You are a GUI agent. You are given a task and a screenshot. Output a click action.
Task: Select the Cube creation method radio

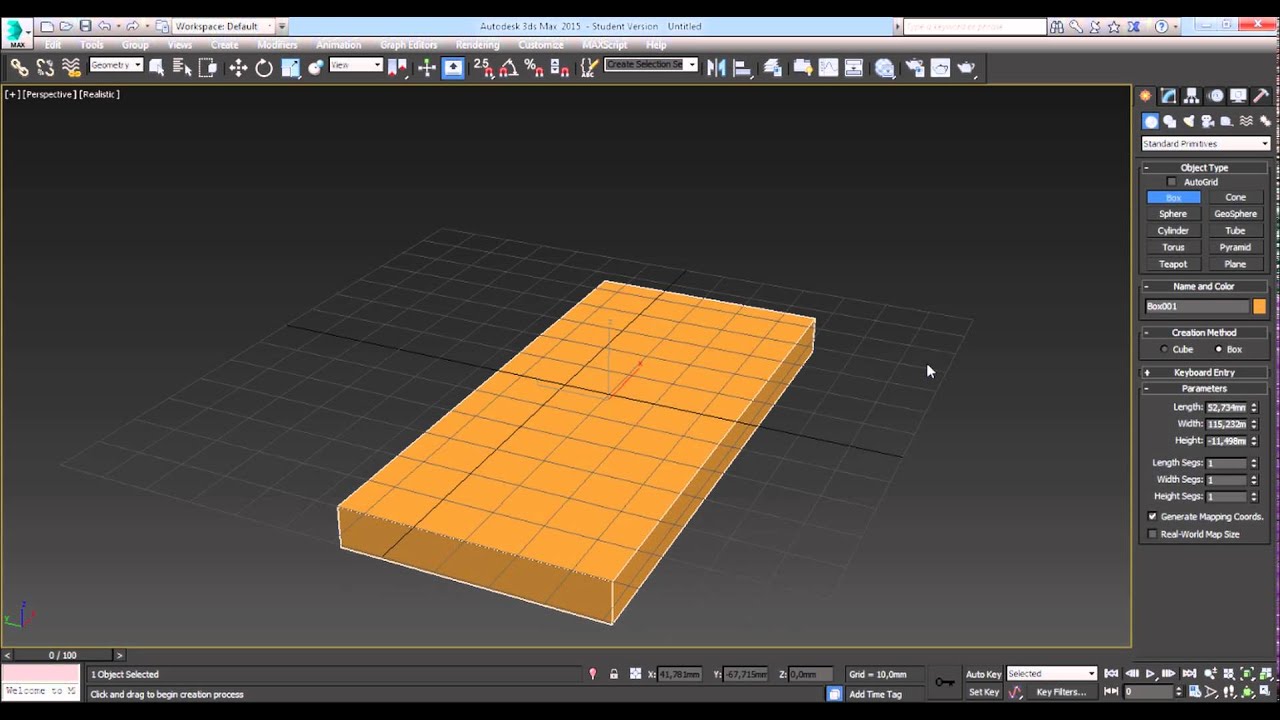click(1164, 349)
